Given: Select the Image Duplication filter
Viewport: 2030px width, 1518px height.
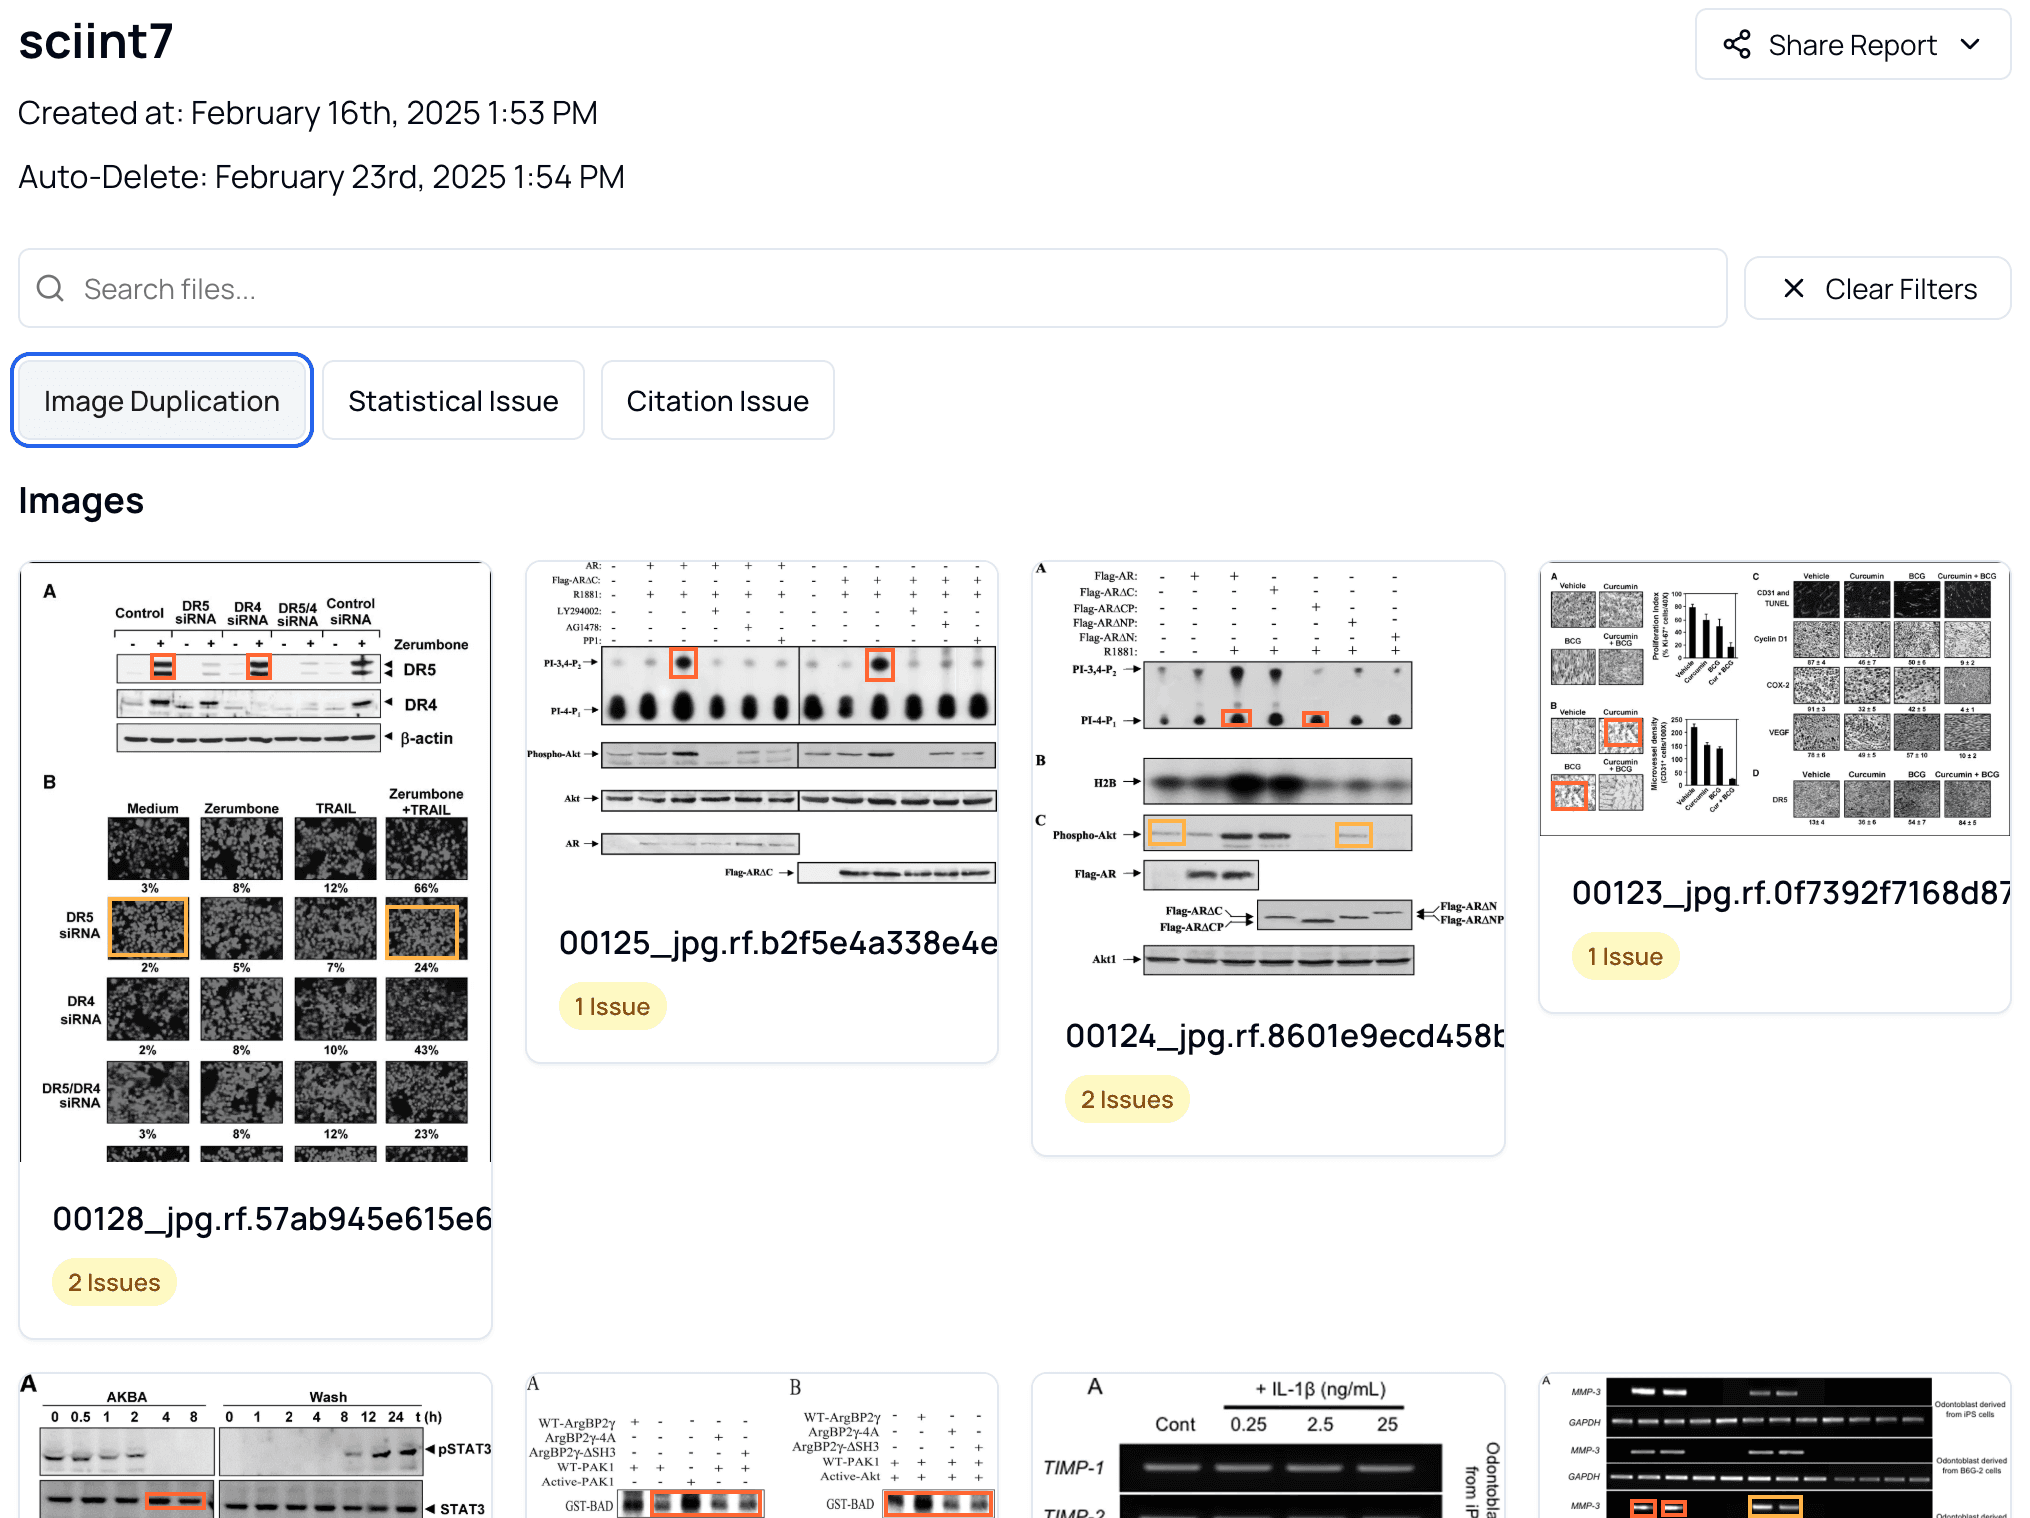Looking at the screenshot, I should 161,400.
